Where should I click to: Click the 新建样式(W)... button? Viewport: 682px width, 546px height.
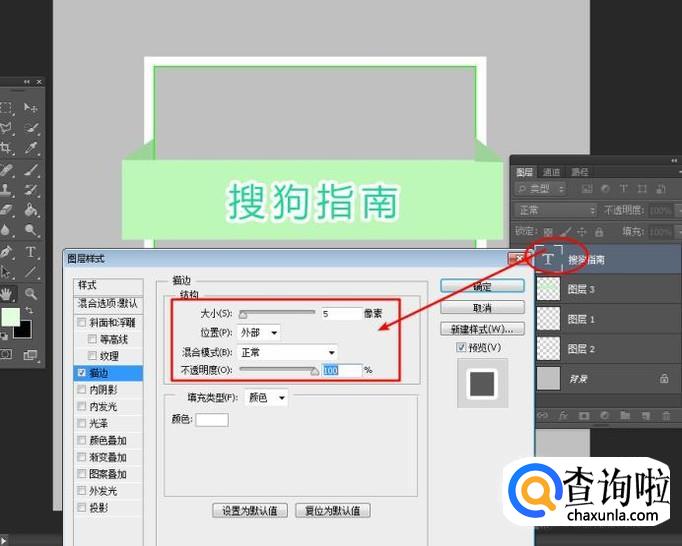(x=482, y=329)
